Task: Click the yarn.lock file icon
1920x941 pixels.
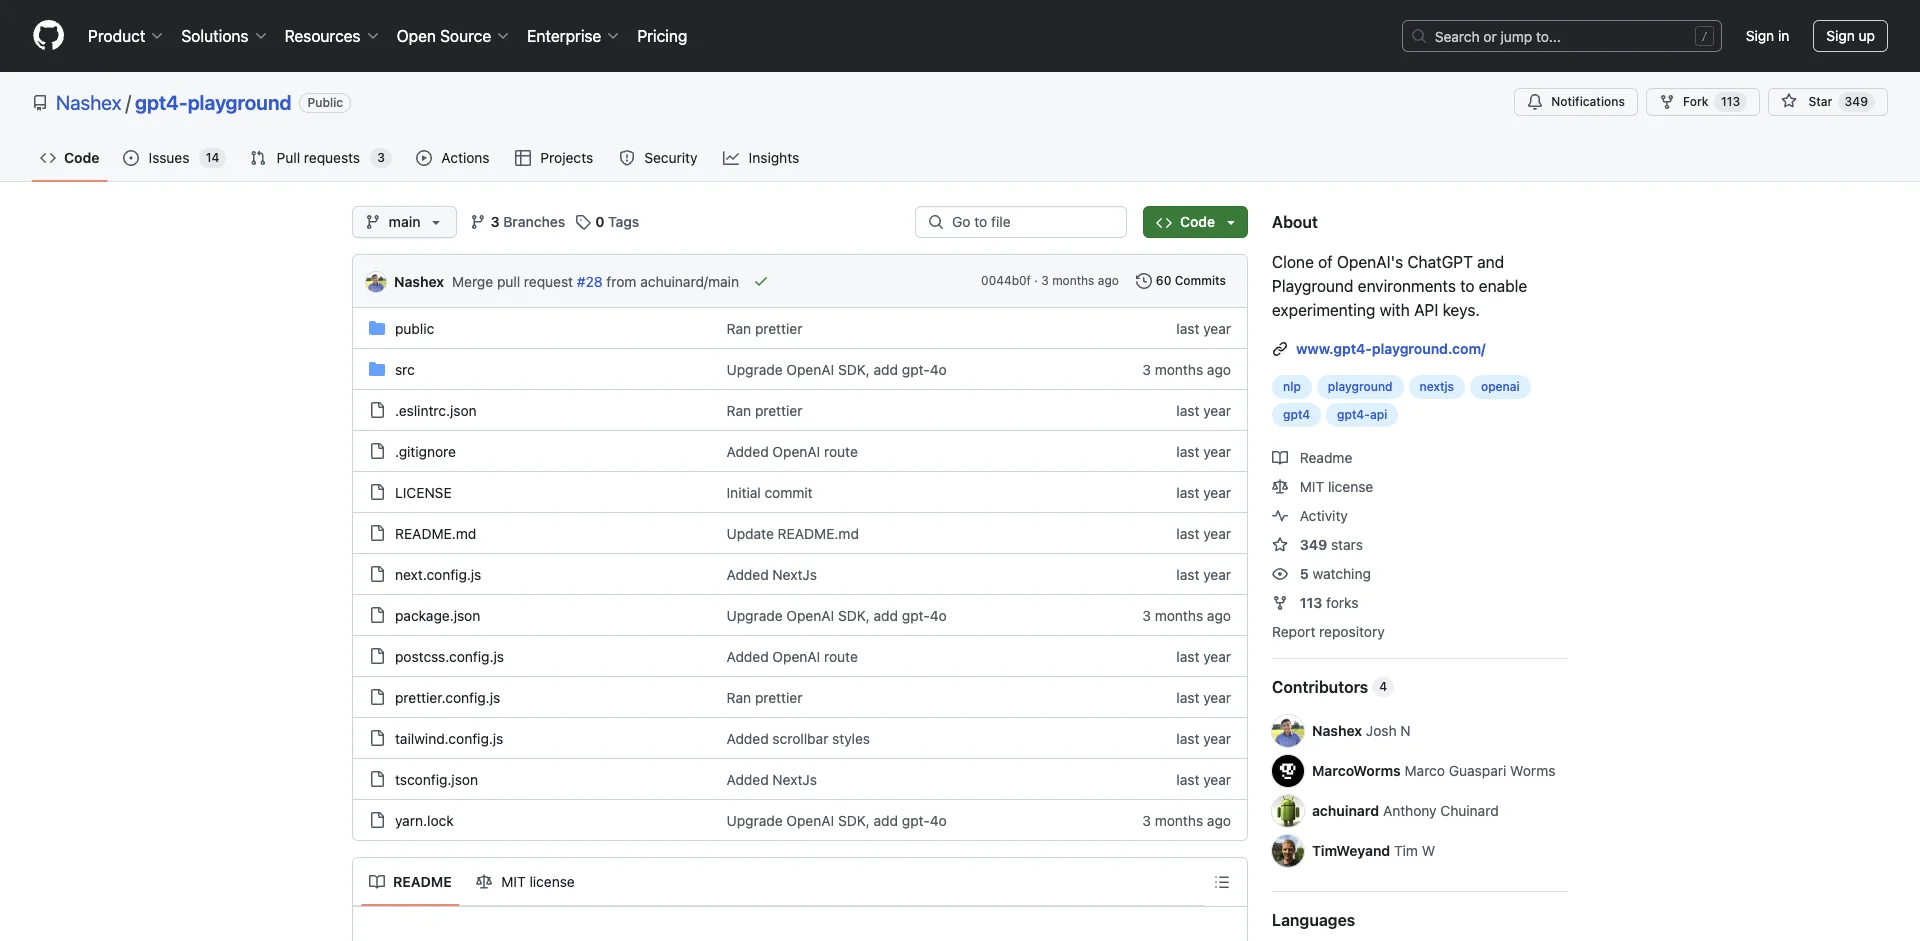Action: [x=377, y=820]
